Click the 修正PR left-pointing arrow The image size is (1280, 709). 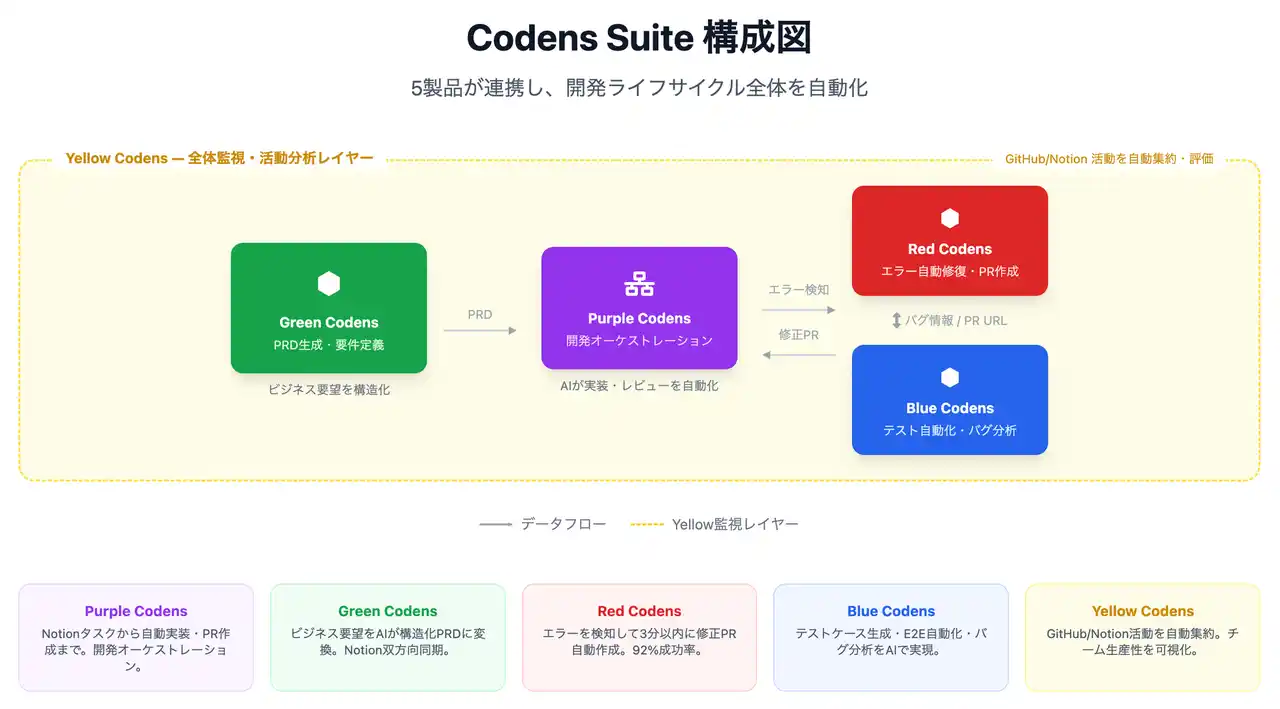(x=798, y=354)
